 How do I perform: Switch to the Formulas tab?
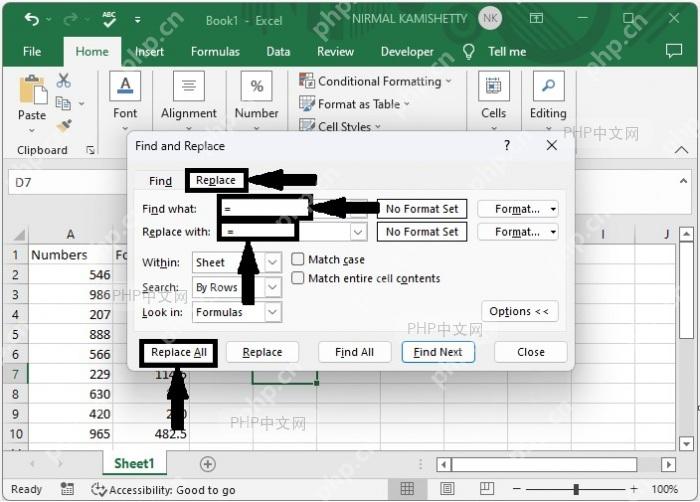coord(215,51)
